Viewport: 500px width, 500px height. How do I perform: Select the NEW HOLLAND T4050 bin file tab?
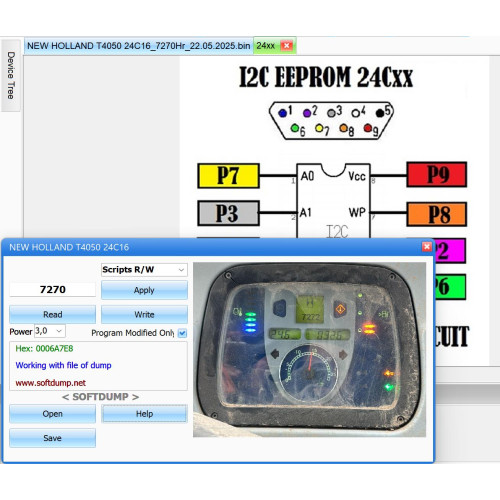click(x=138, y=46)
